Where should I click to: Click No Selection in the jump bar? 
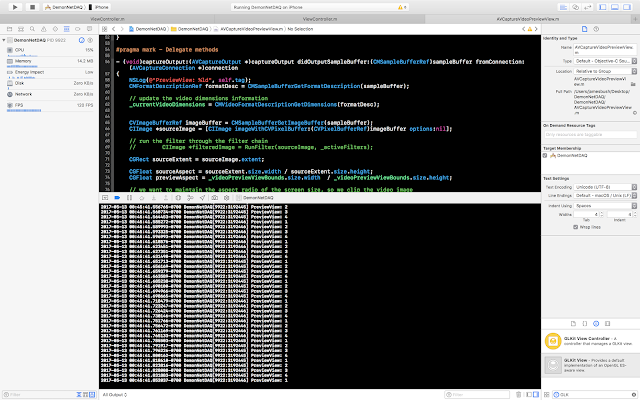tap(300, 29)
